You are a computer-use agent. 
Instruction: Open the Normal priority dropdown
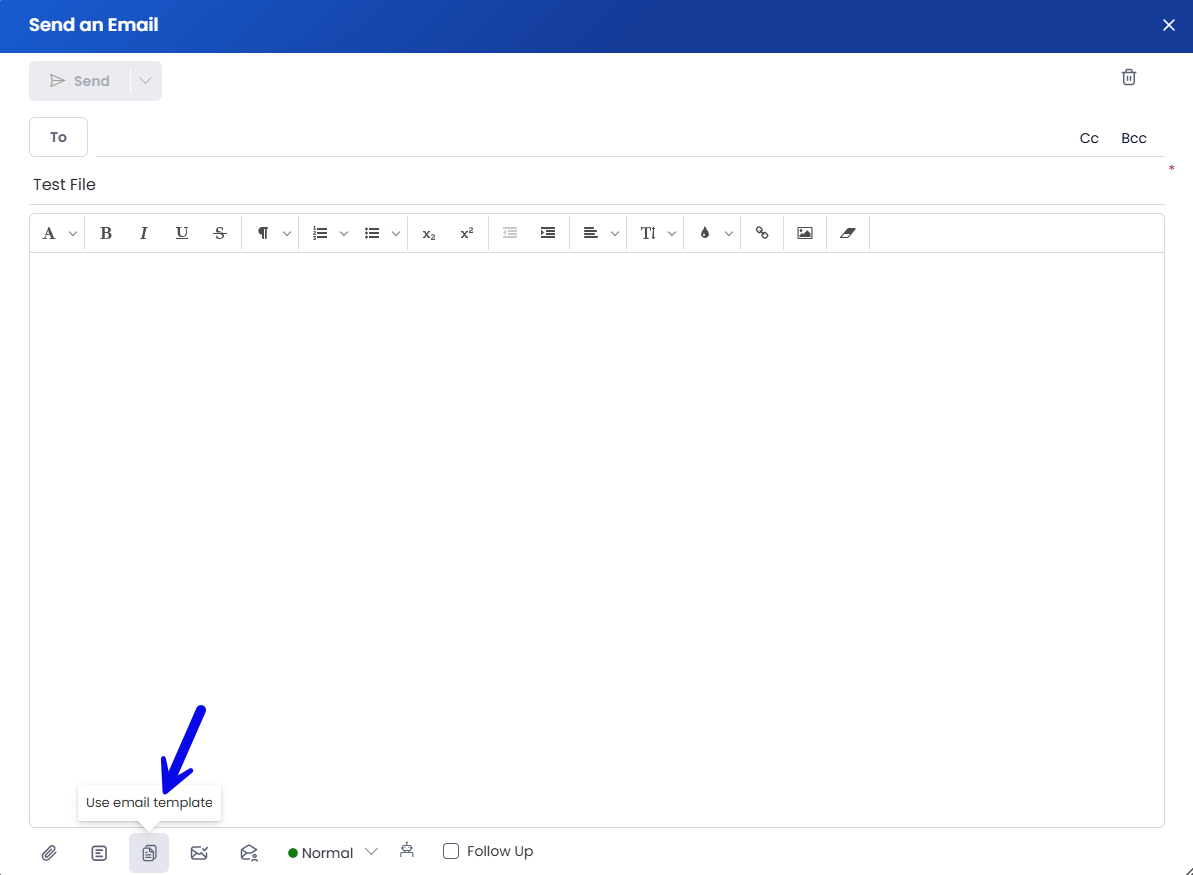(332, 853)
